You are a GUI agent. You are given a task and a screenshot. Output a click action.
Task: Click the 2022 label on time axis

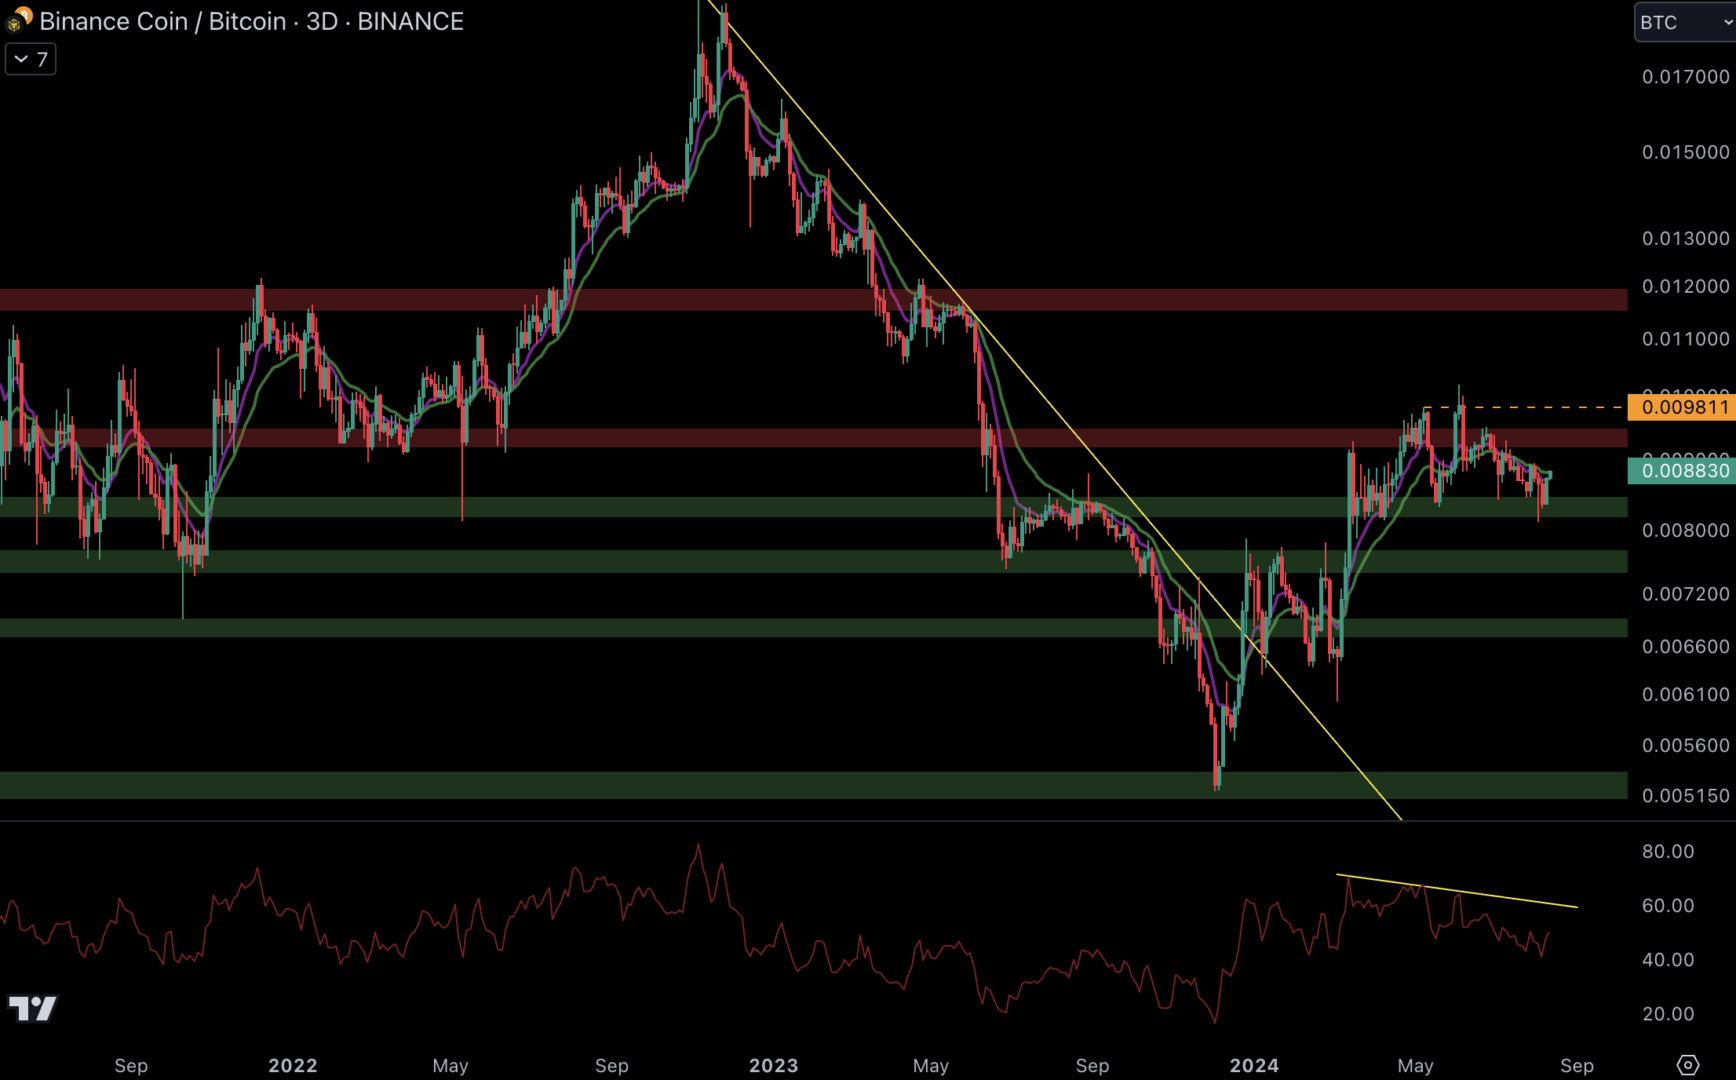(x=292, y=1066)
